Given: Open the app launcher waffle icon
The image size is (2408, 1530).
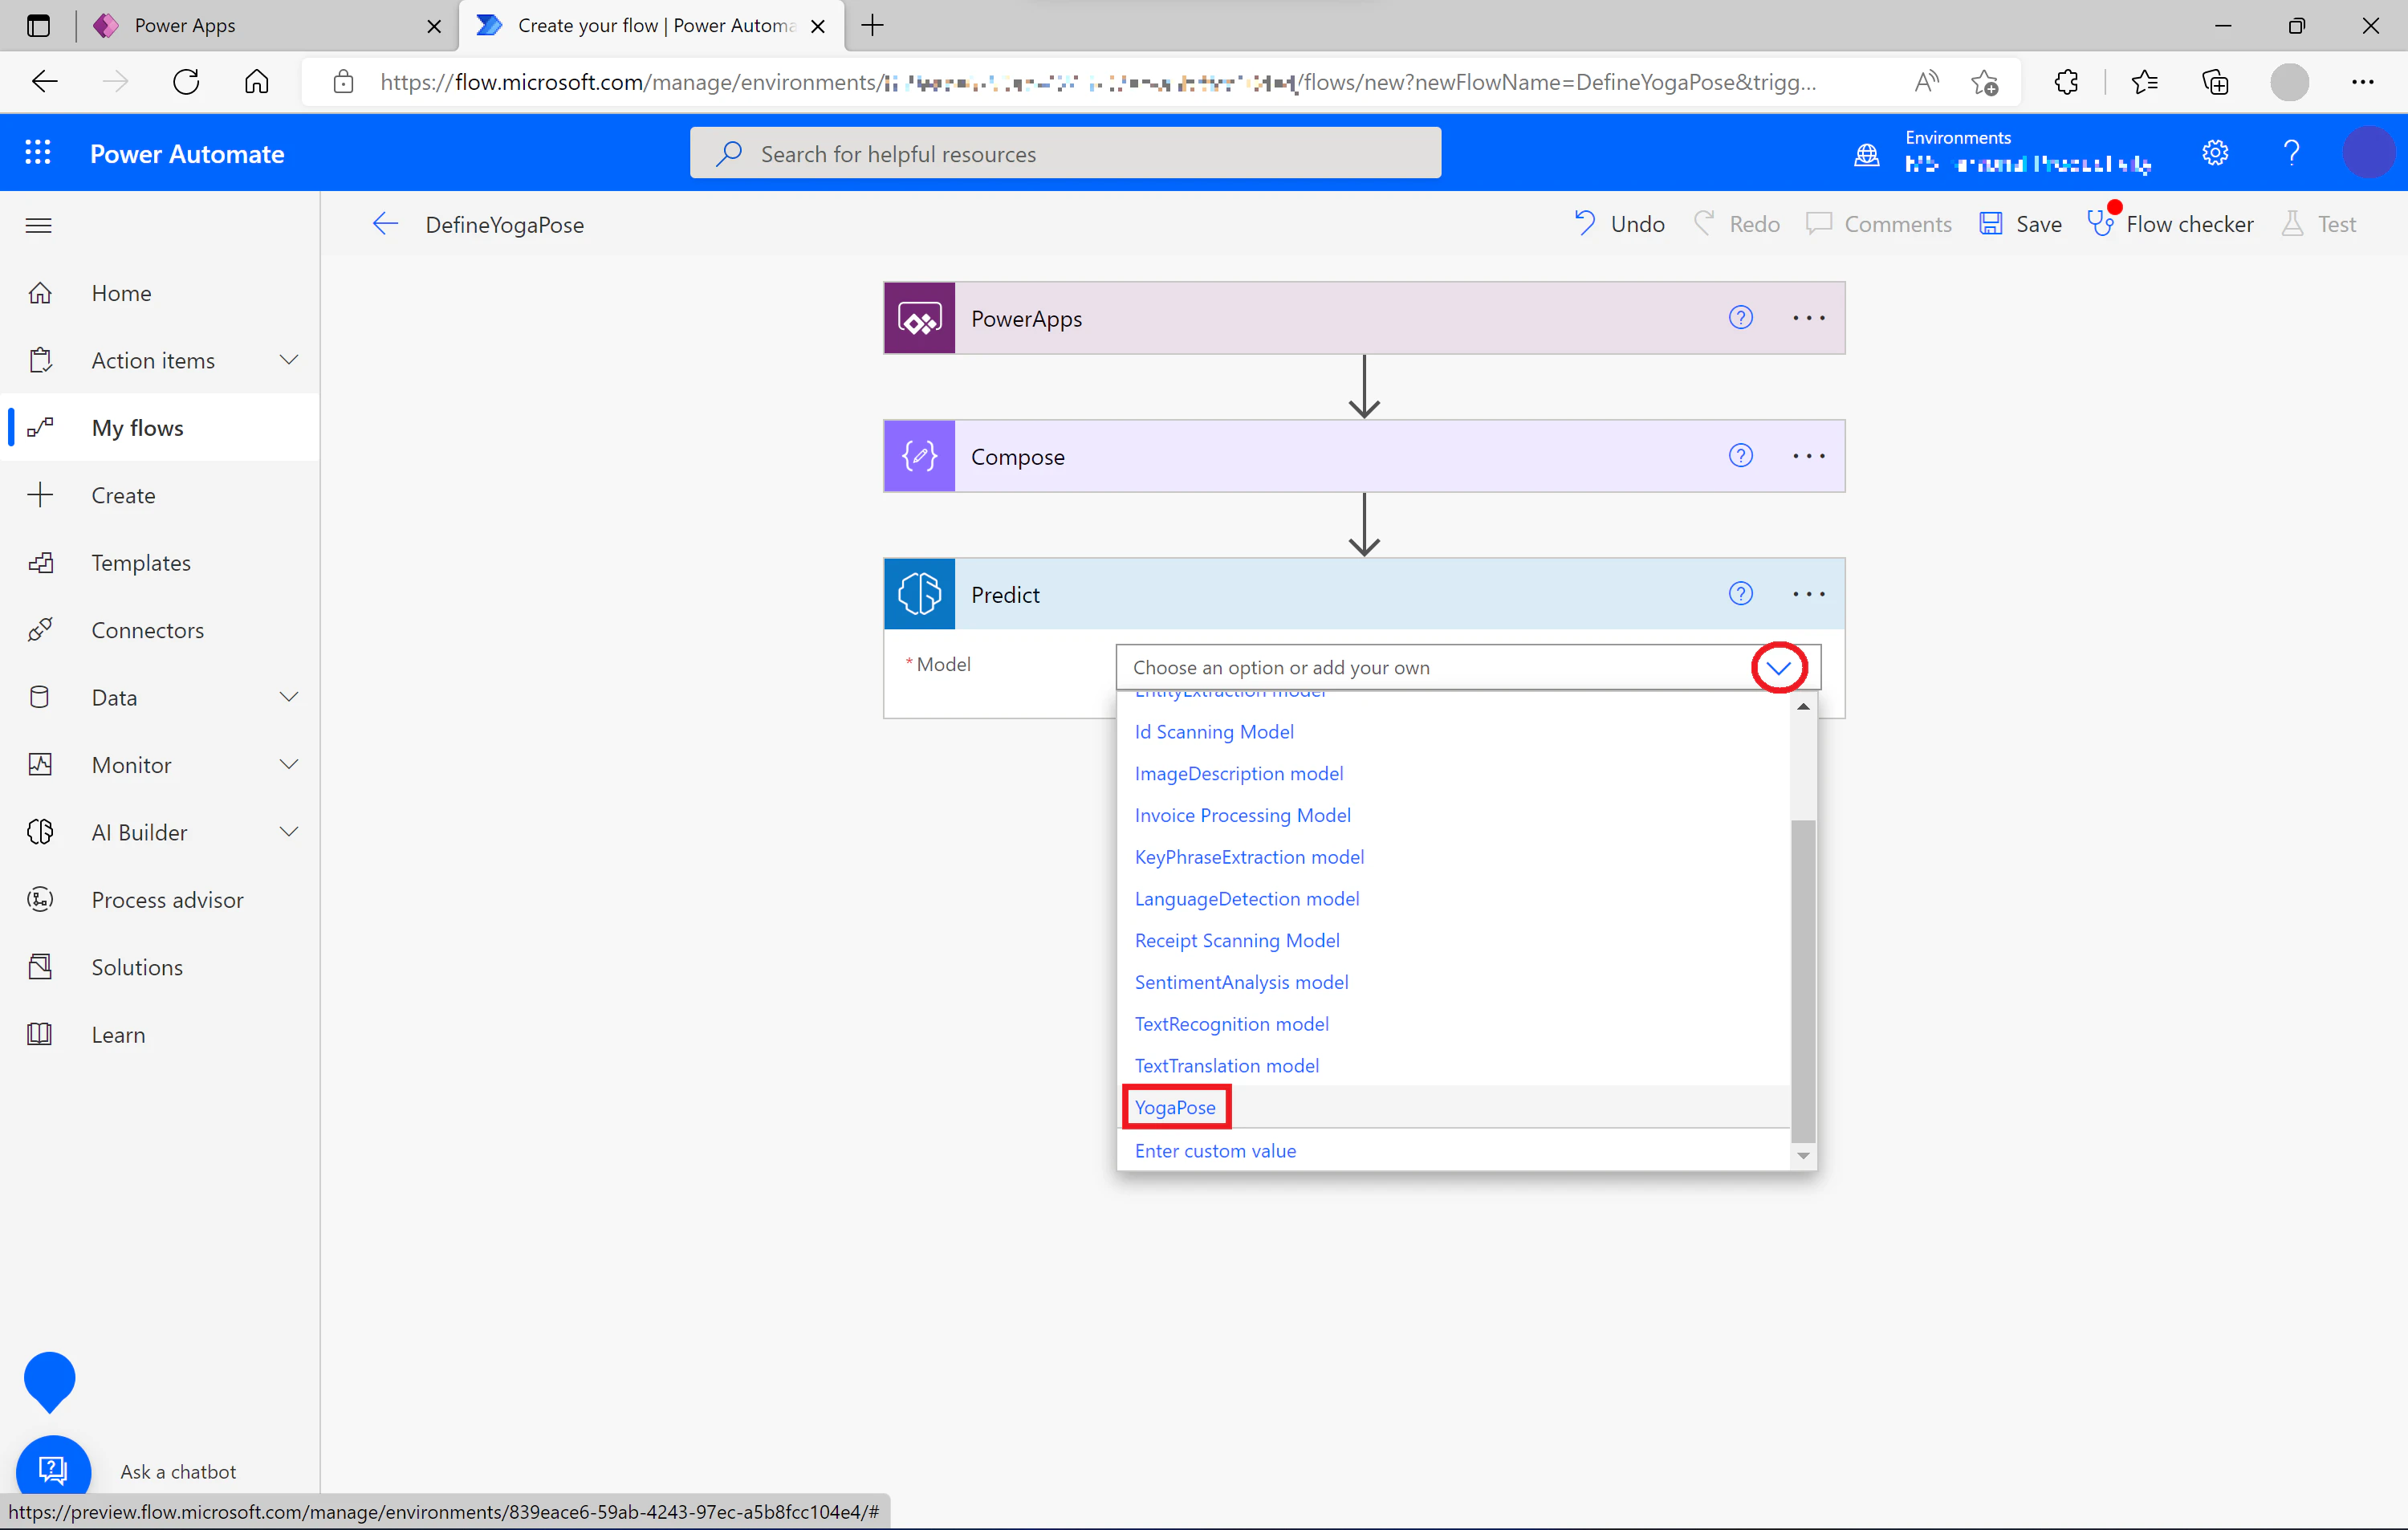Looking at the screenshot, I should point(38,153).
